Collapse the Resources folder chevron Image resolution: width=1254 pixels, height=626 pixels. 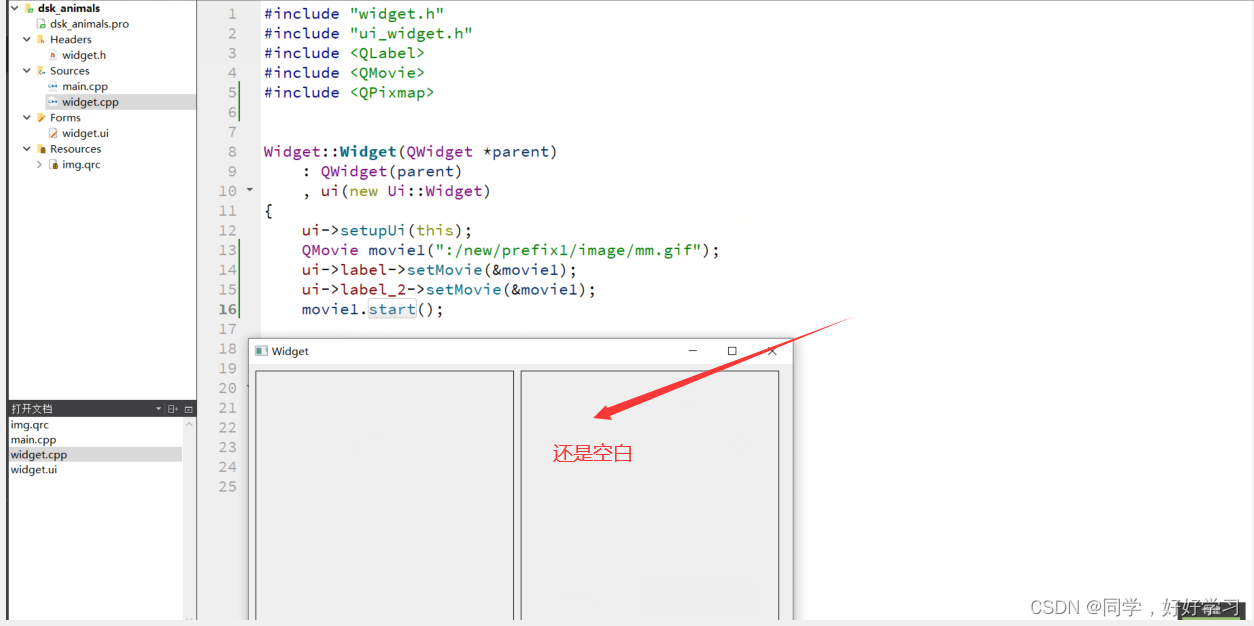27,149
